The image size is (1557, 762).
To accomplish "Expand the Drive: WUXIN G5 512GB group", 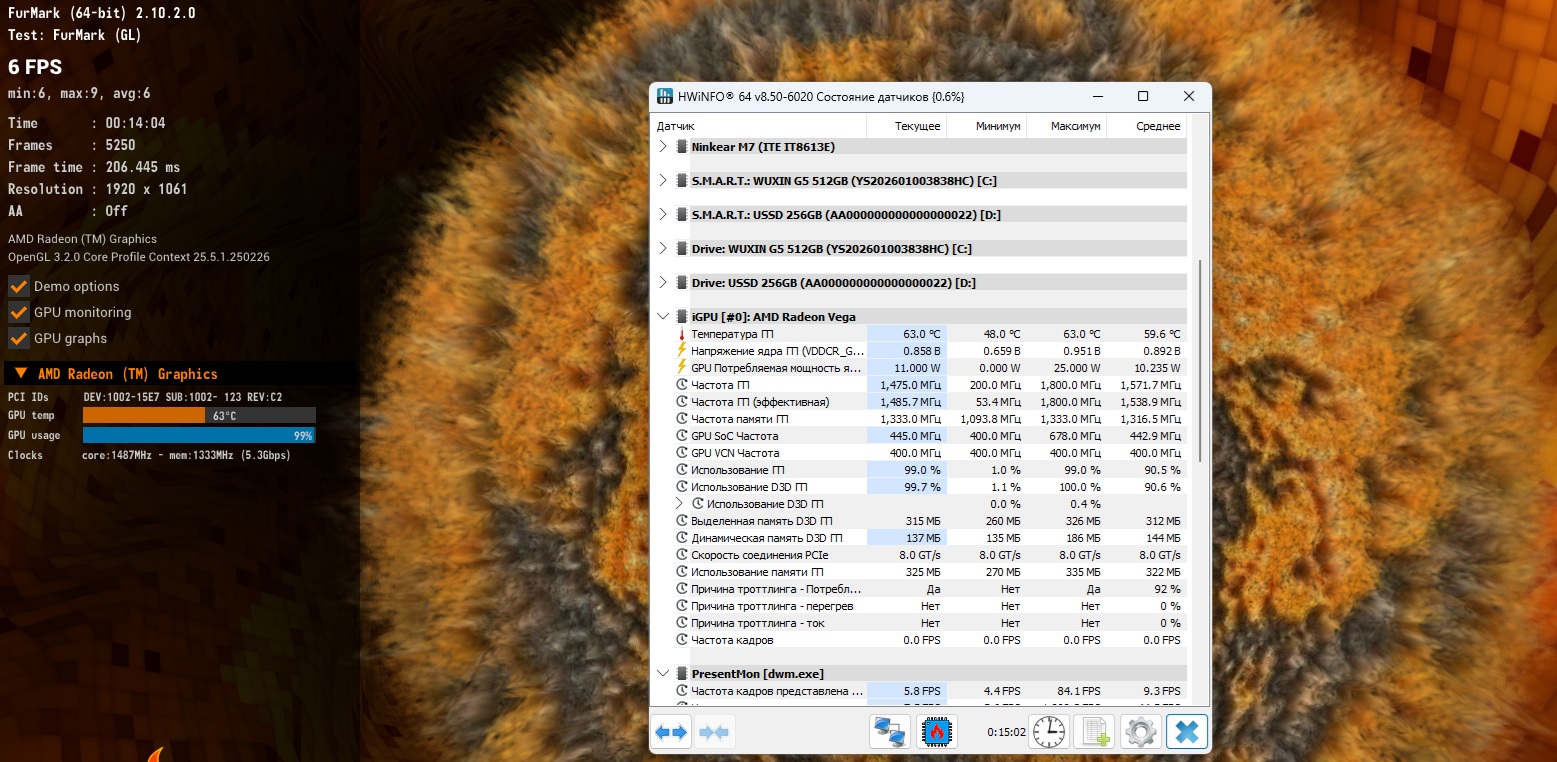I will 663,249.
